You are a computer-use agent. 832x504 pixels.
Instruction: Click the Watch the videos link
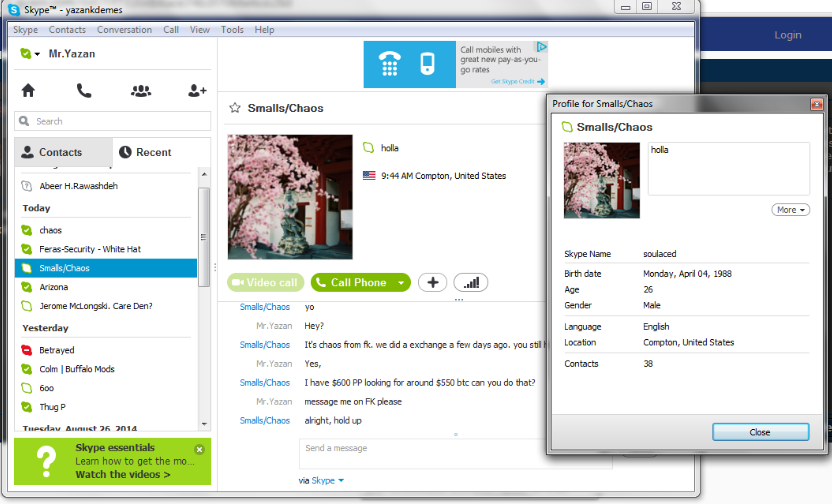click(123, 474)
